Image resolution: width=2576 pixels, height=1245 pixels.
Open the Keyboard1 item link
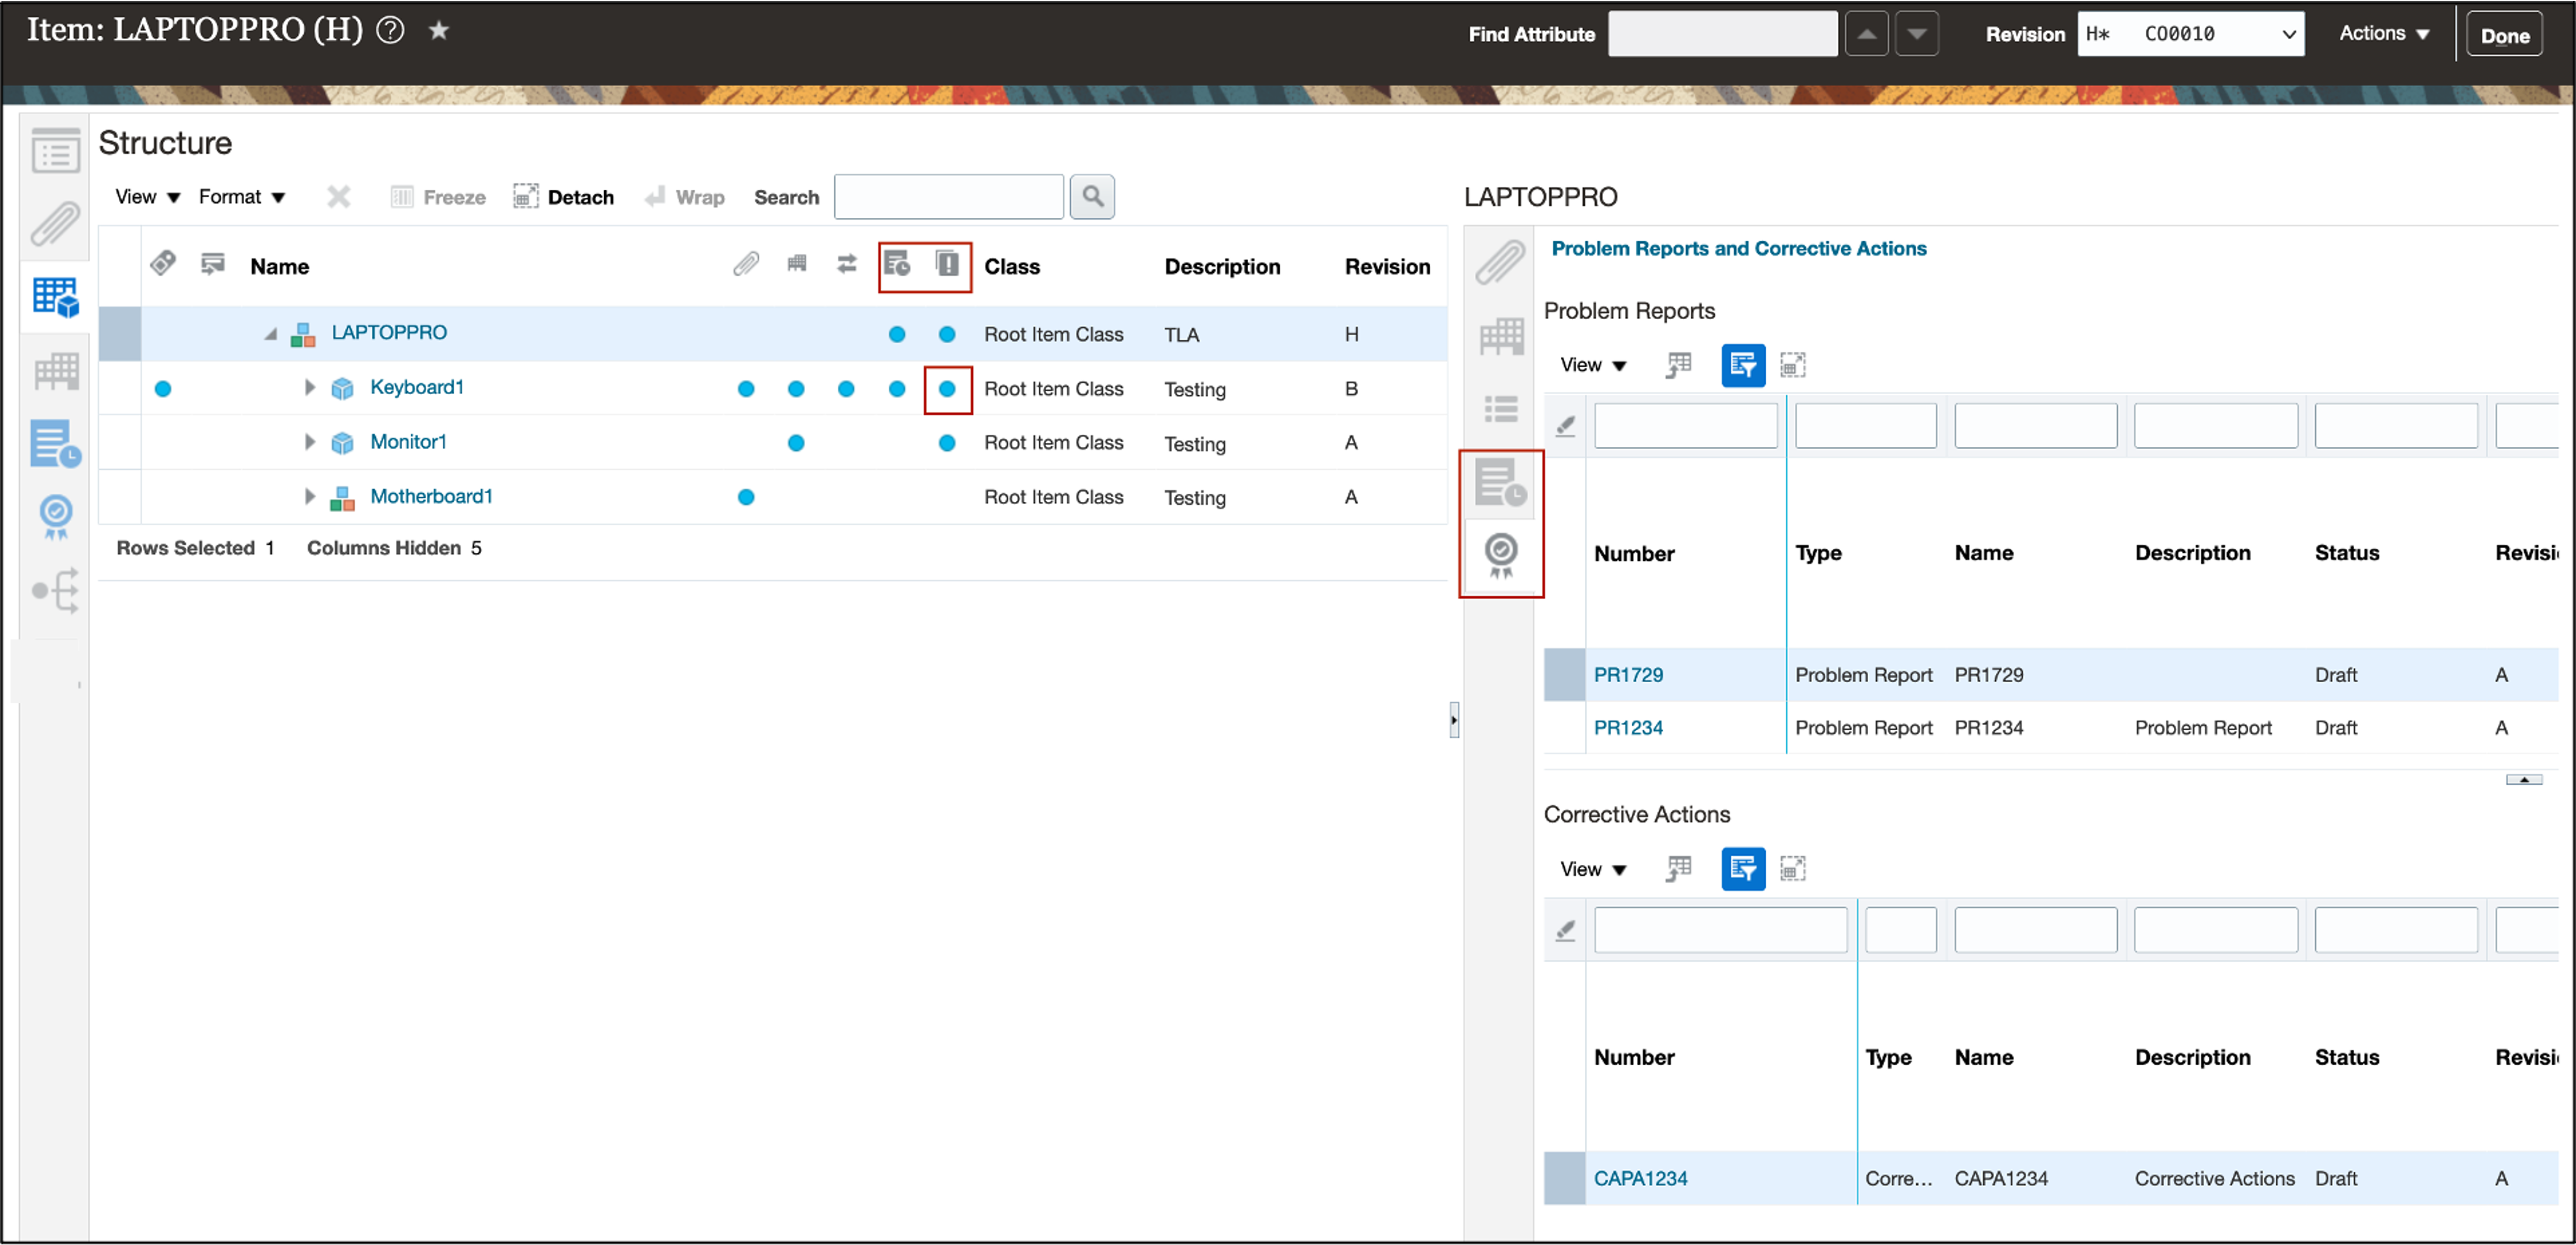(x=417, y=387)
